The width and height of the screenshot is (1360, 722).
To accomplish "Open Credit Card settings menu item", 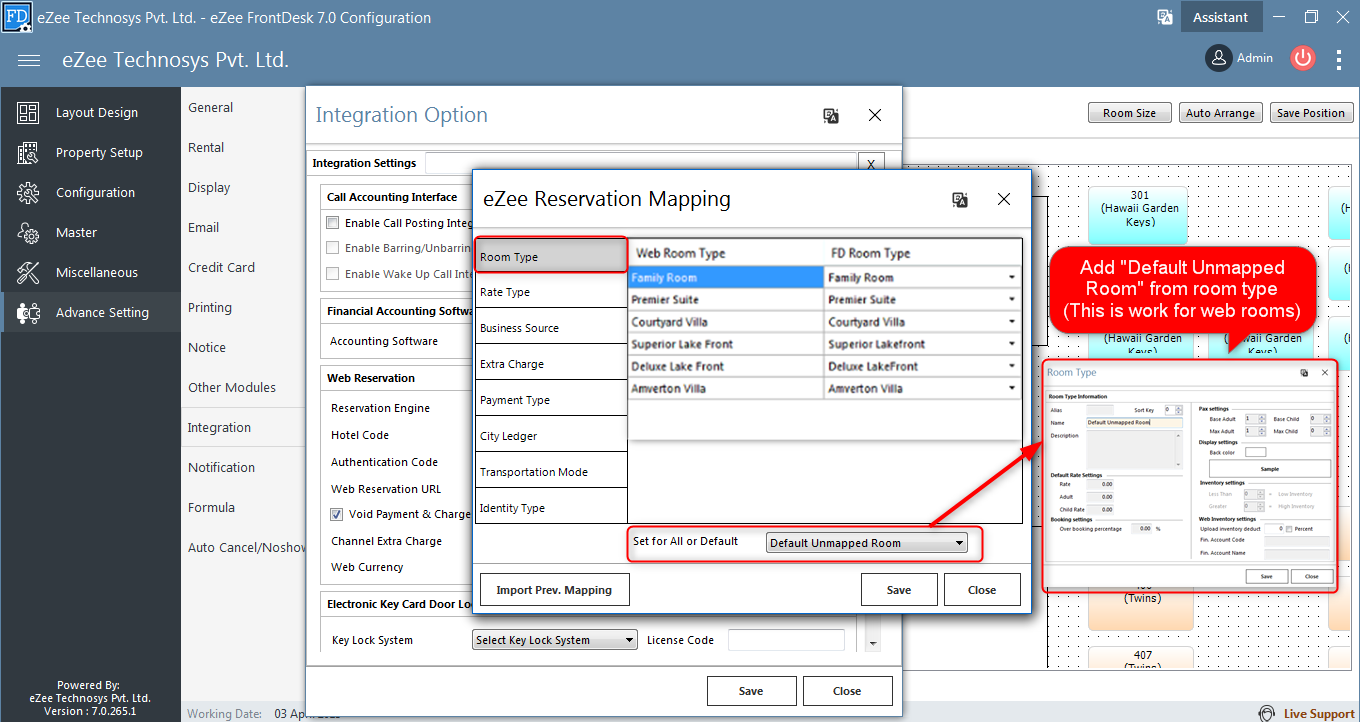I will (x=221, y=267).
